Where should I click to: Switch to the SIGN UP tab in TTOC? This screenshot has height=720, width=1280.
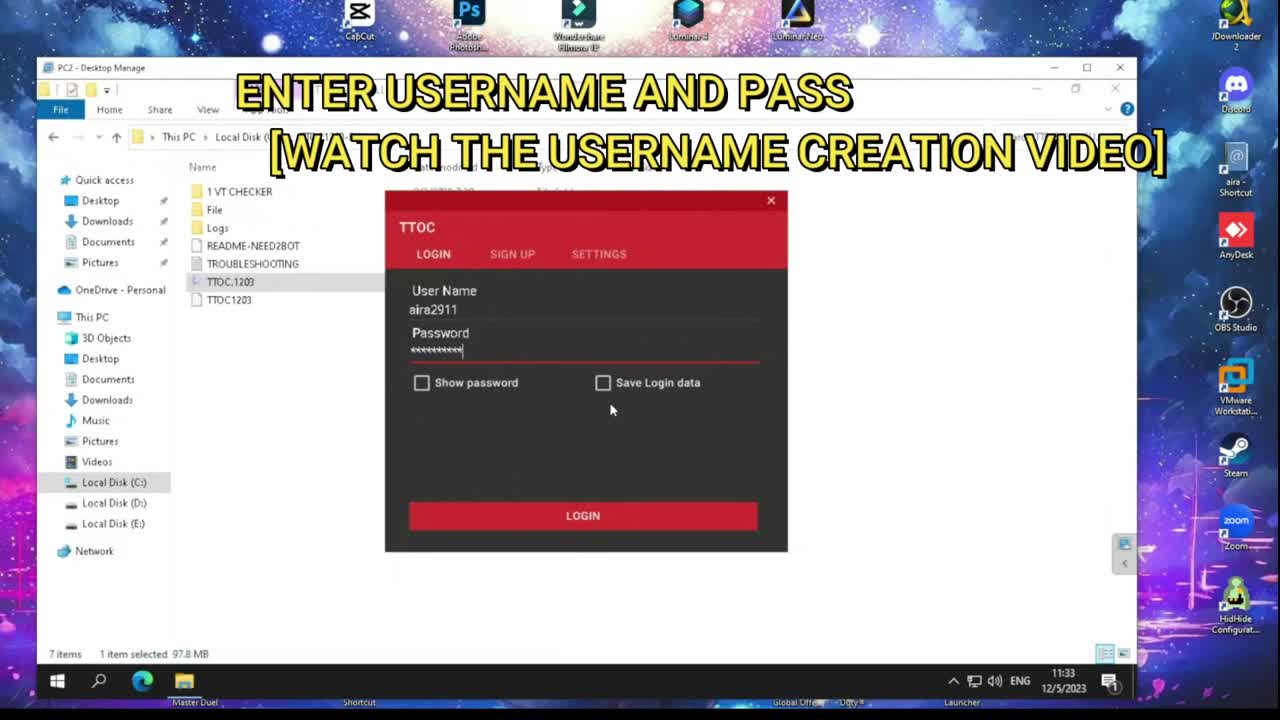point(512,254)
